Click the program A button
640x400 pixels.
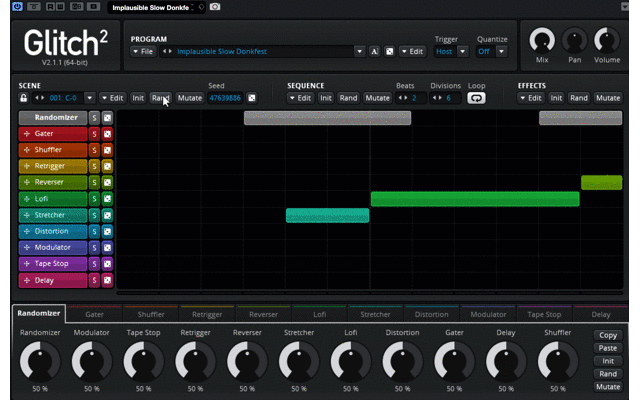374,51
